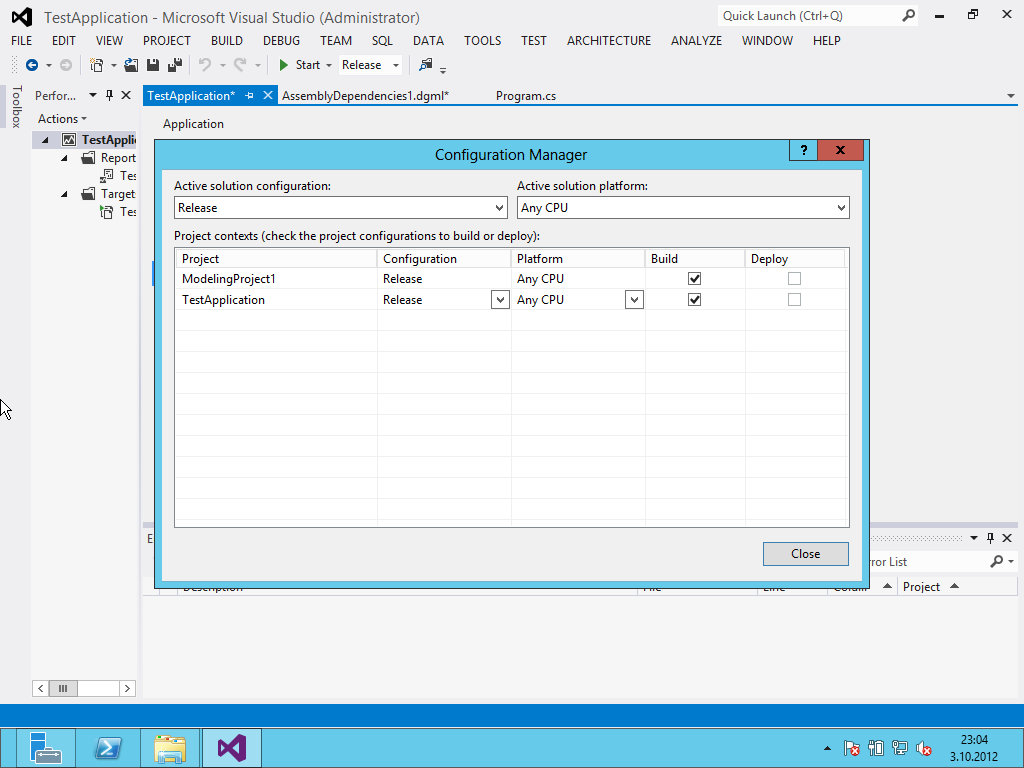
Task: Check Deploy for TestApplication
Action: click(794, 300)
